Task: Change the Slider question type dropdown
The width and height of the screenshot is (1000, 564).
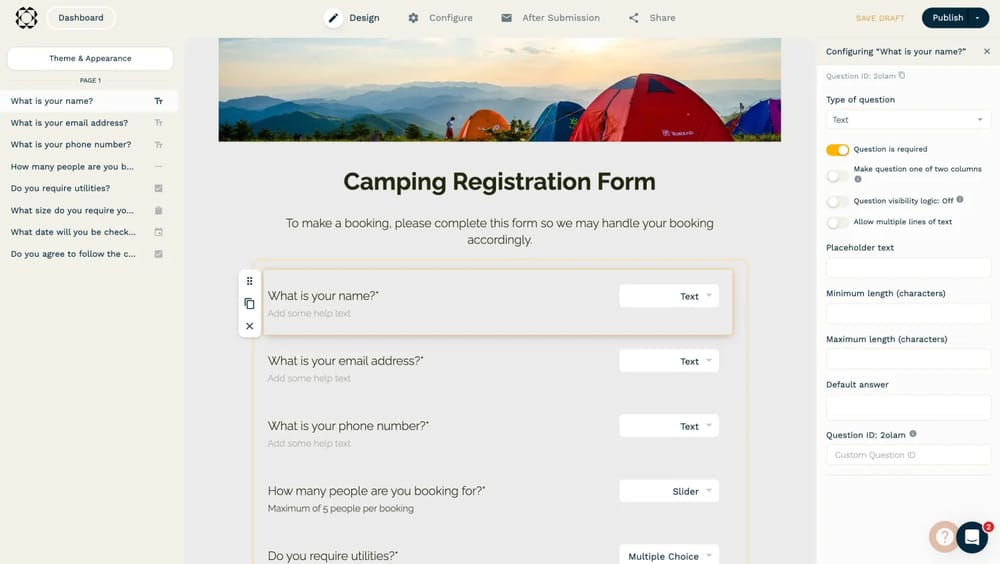Action: [x=669, y=491]
